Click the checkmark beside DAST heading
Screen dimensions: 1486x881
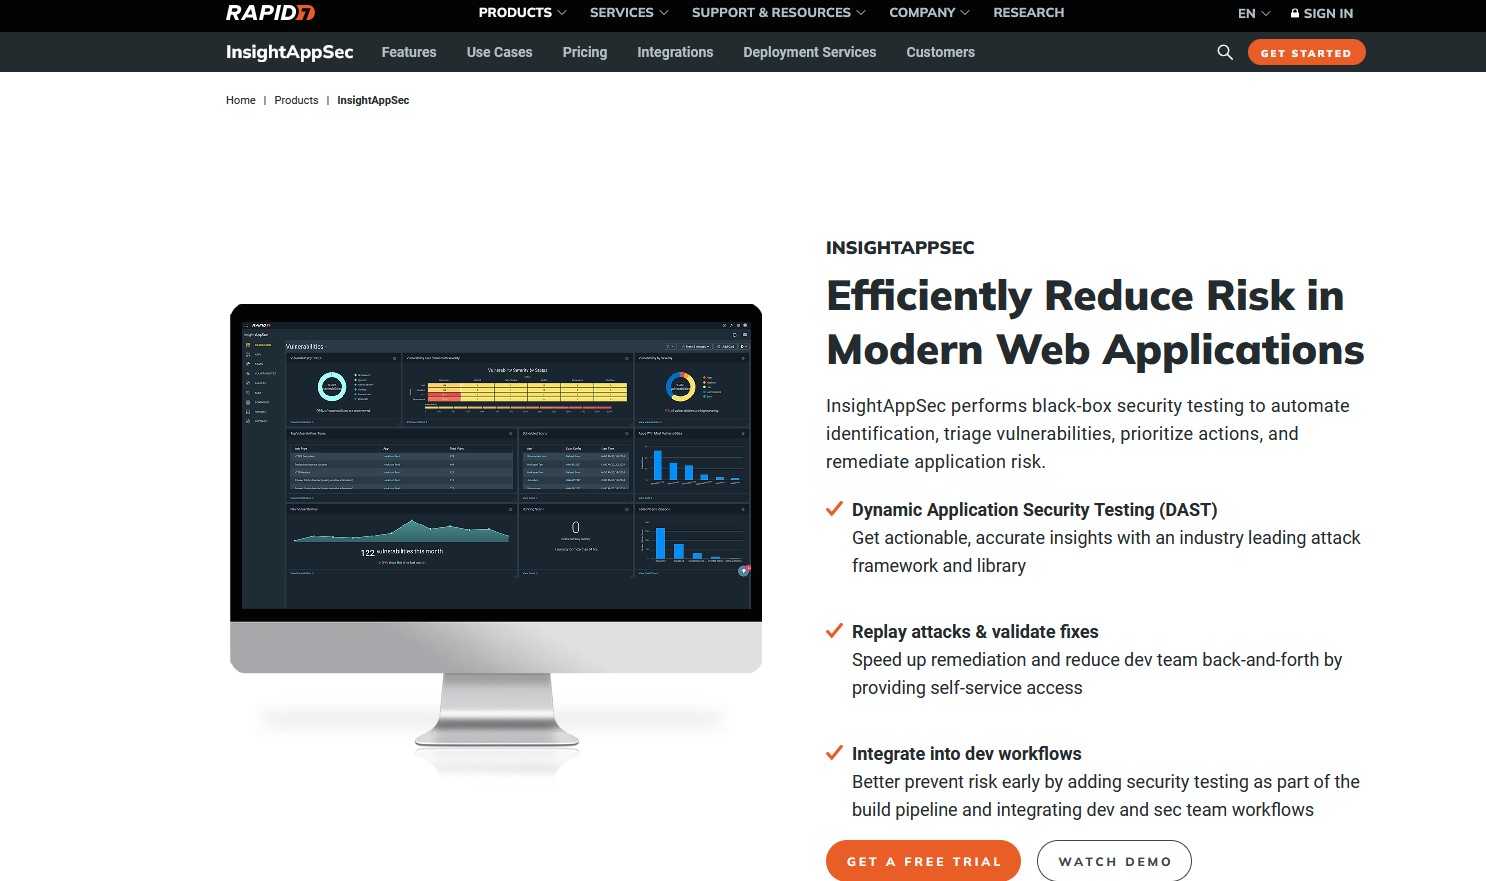[834, 509]
